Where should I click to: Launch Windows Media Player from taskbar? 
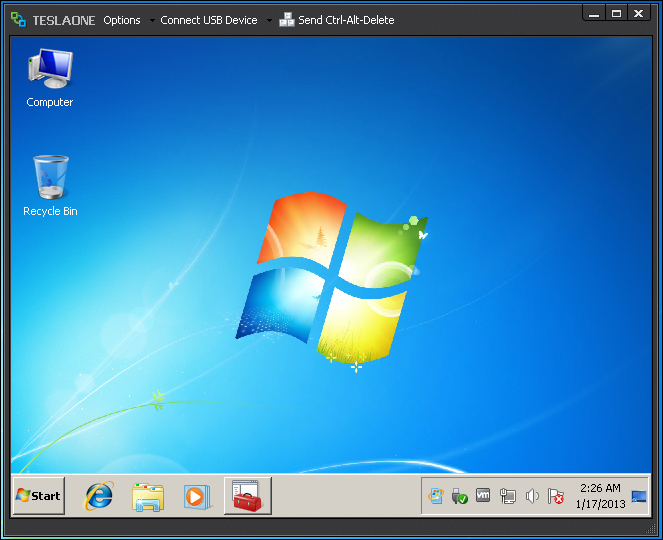click(x=197, y=497)
